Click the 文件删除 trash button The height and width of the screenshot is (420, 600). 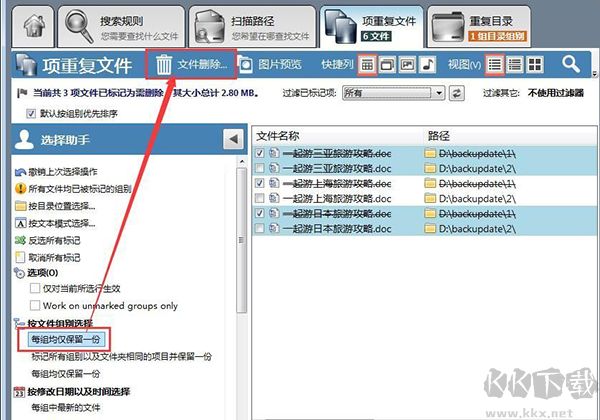(x=191, y=65)
